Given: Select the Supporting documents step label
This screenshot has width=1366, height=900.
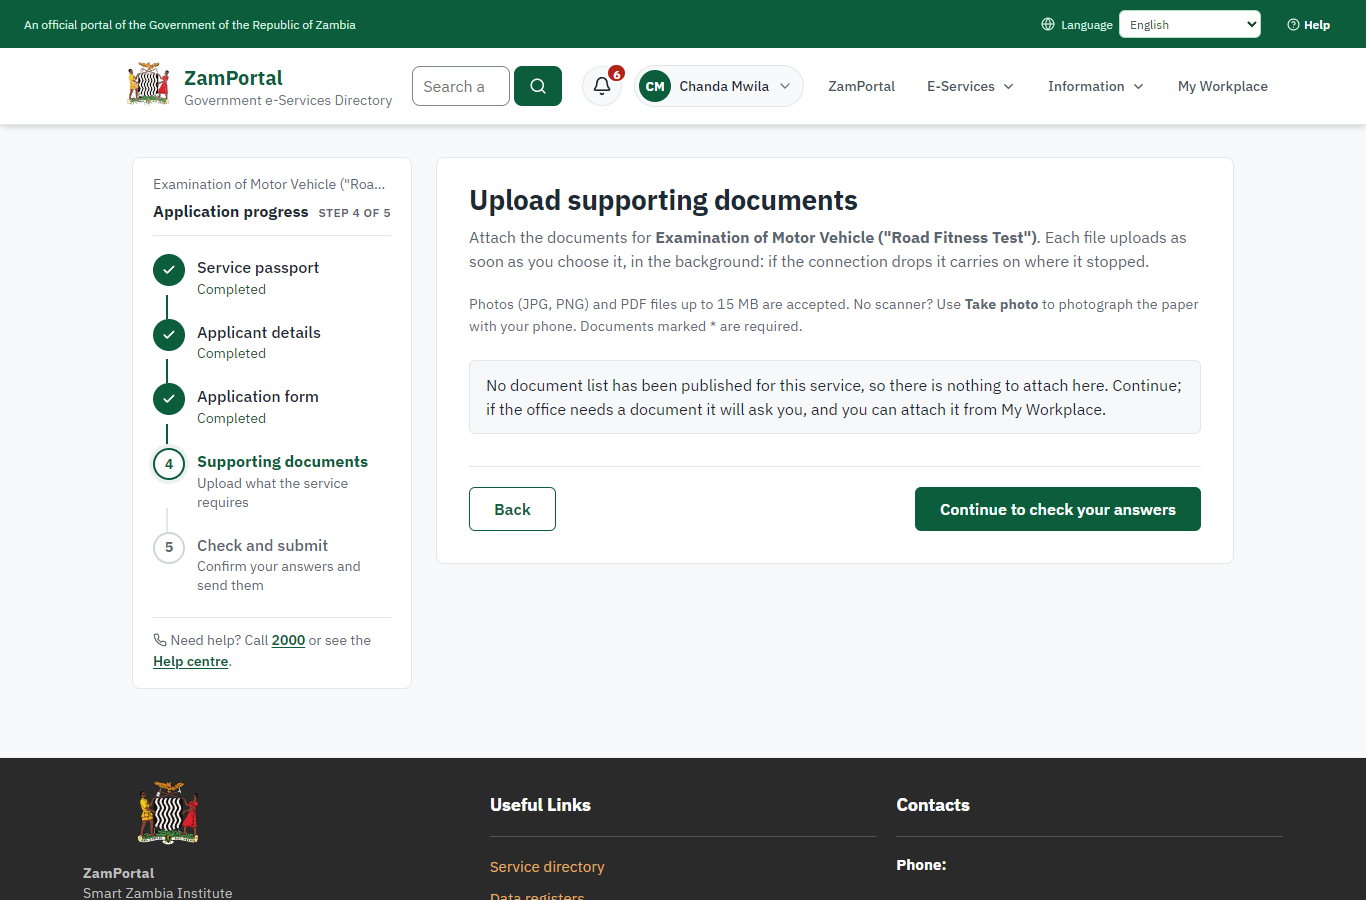Looking at the screenshot, I should tap(282, 462).
